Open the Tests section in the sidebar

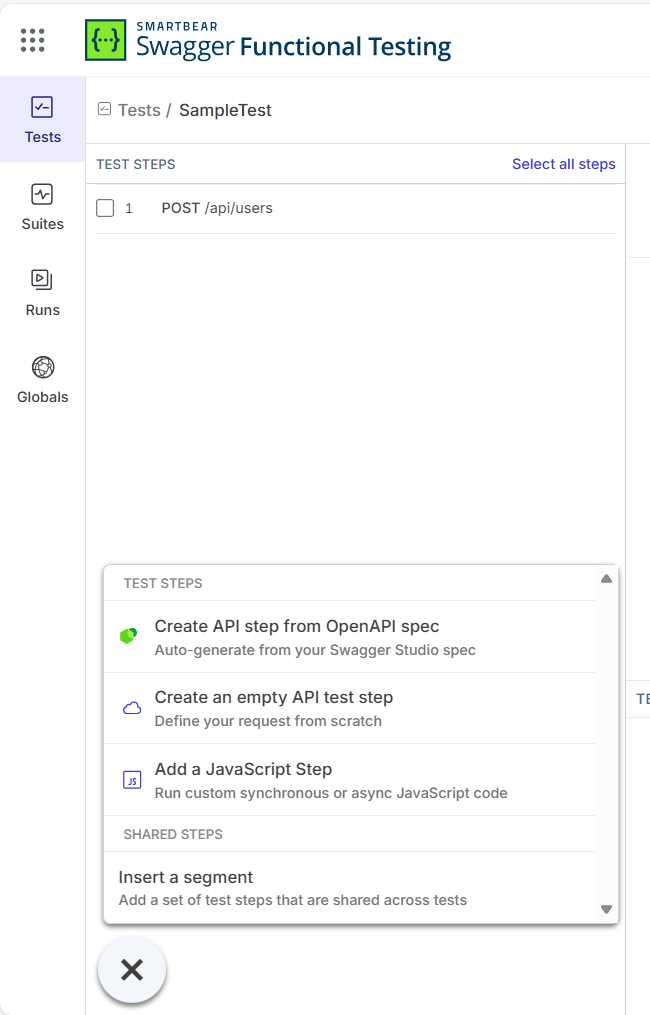(42, 119)
